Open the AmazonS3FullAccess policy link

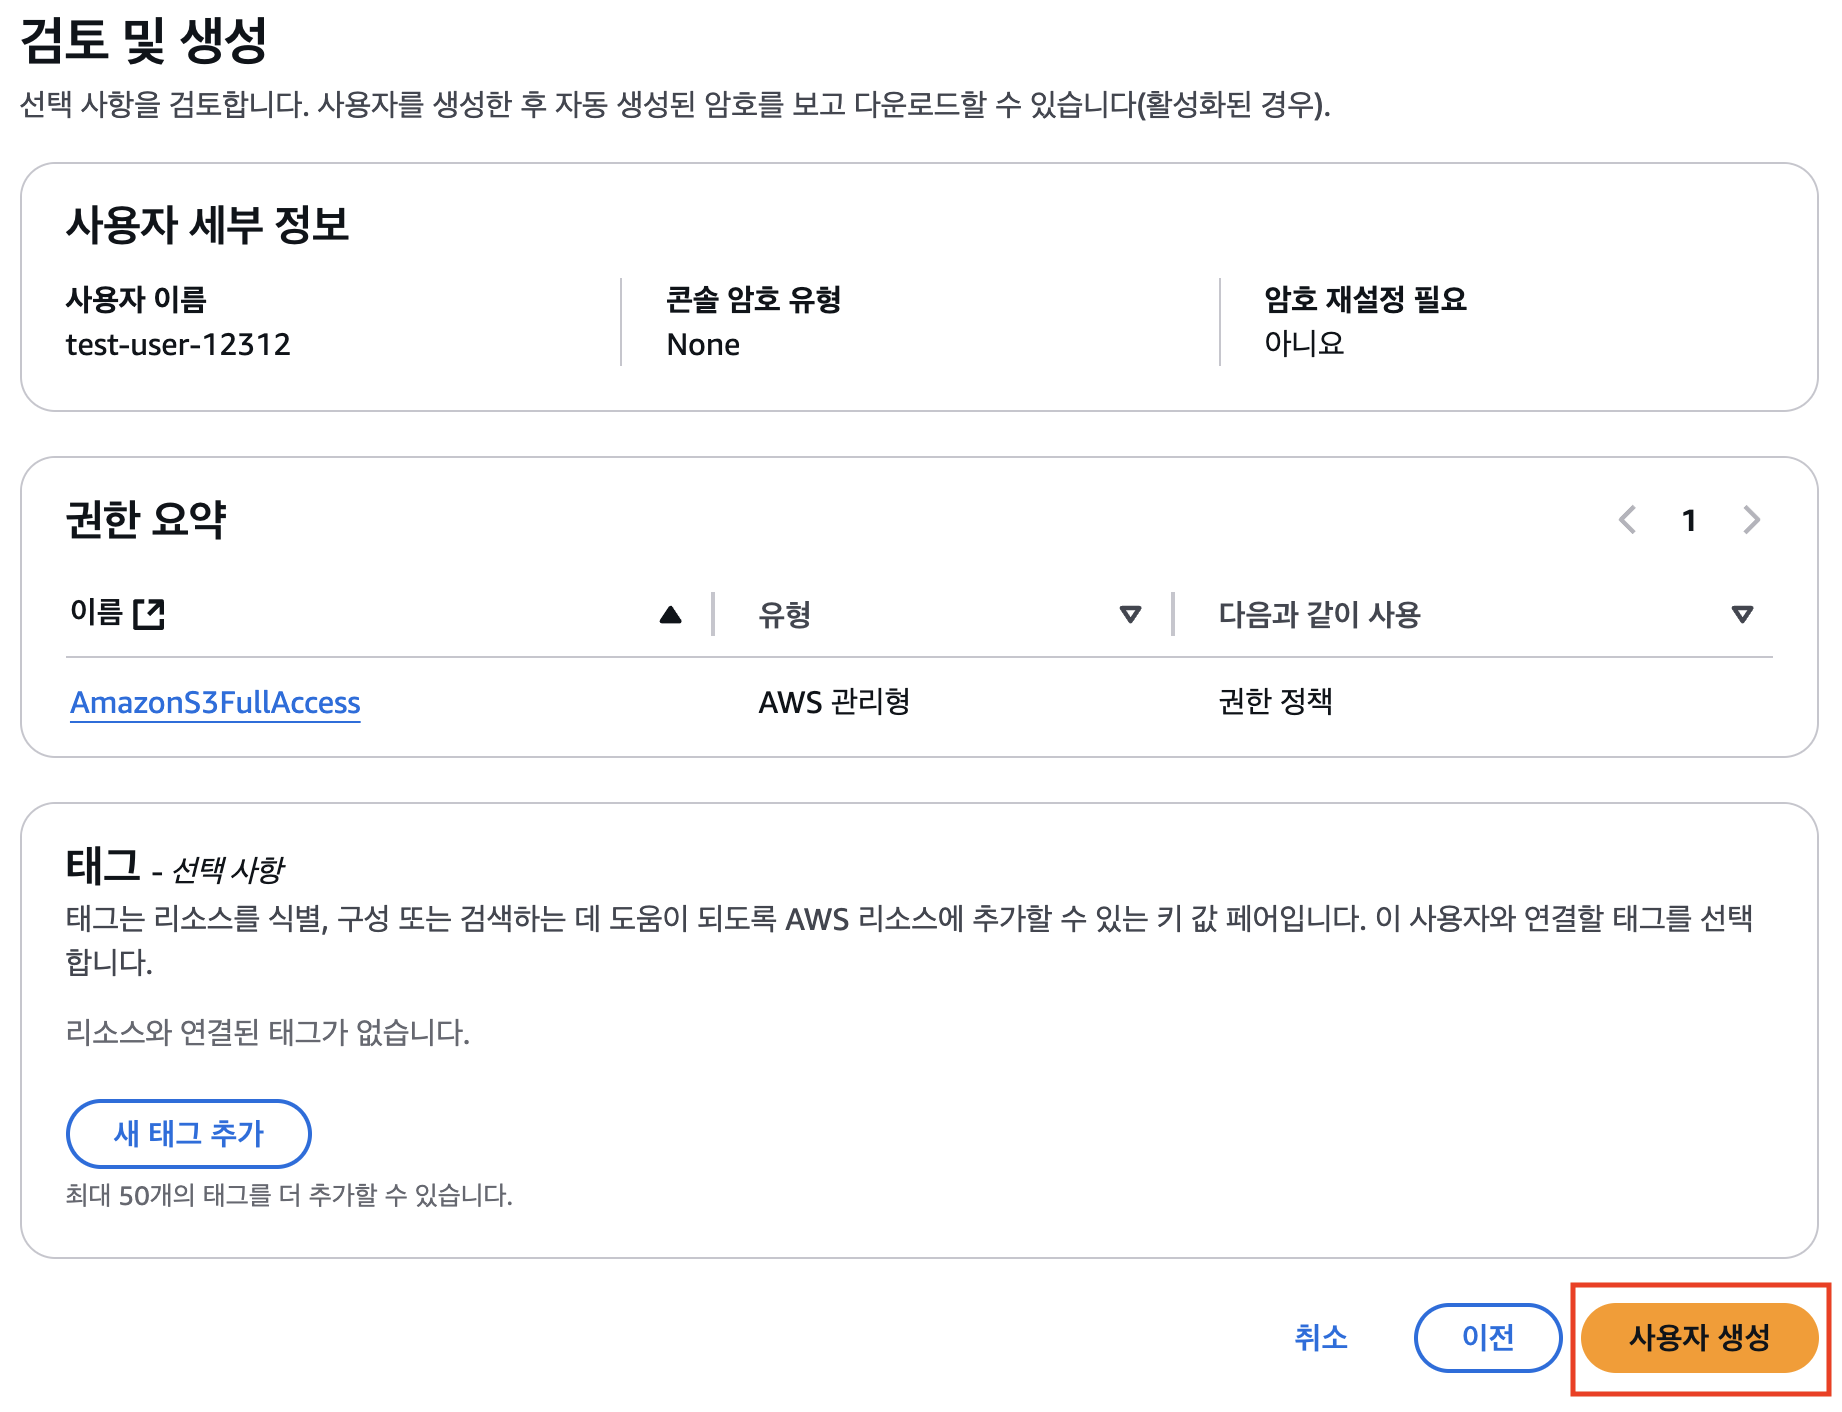click(x=215, y=702)
